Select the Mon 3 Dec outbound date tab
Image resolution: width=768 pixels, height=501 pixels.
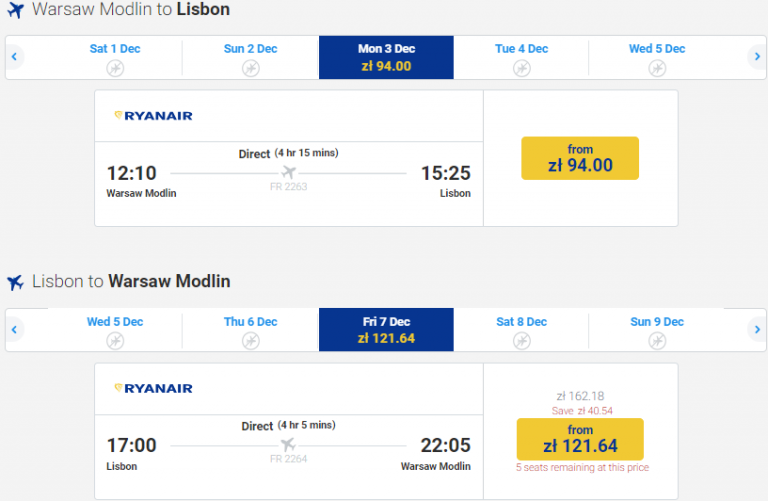[386, 57]
